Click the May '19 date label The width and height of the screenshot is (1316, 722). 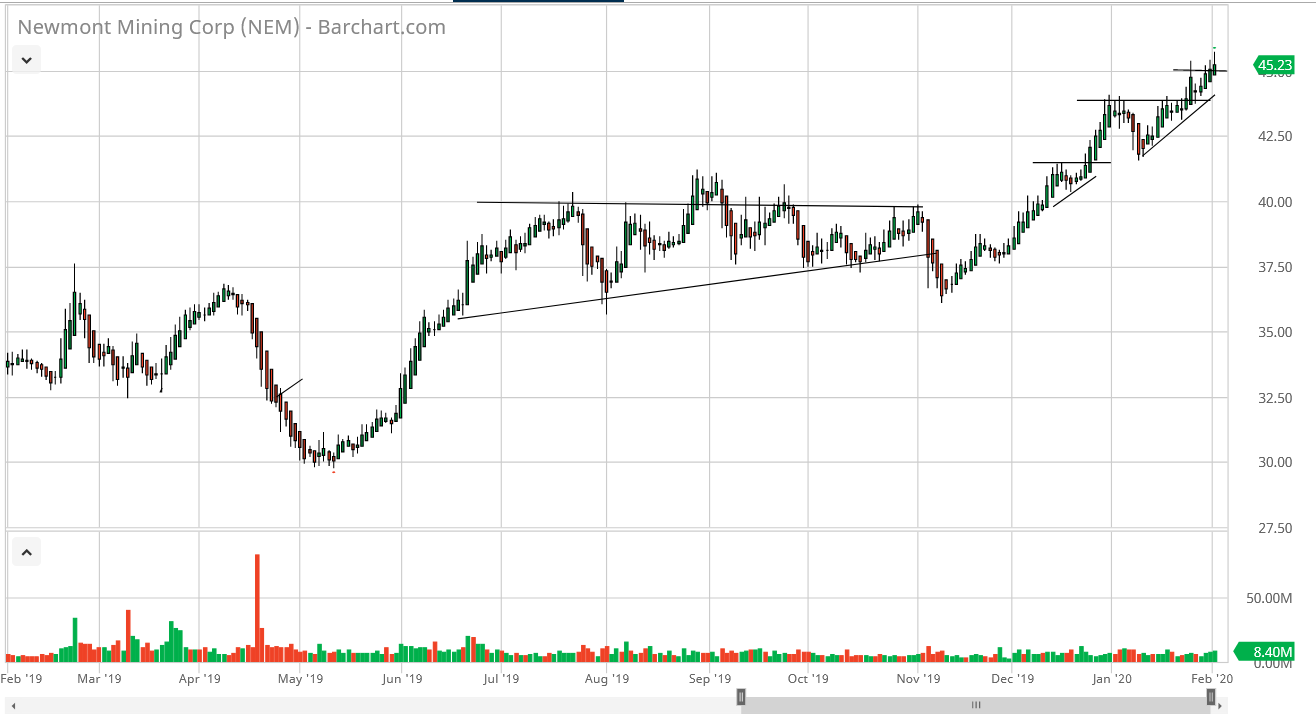[300, 679]
